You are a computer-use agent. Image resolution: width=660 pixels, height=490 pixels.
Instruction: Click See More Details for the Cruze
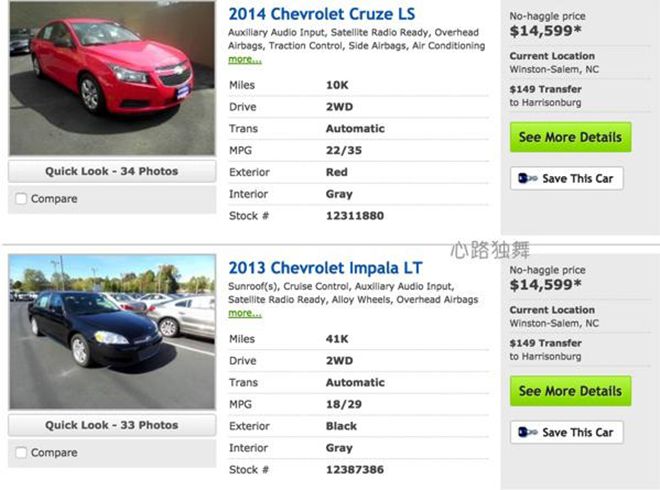[x=570, y=137]
